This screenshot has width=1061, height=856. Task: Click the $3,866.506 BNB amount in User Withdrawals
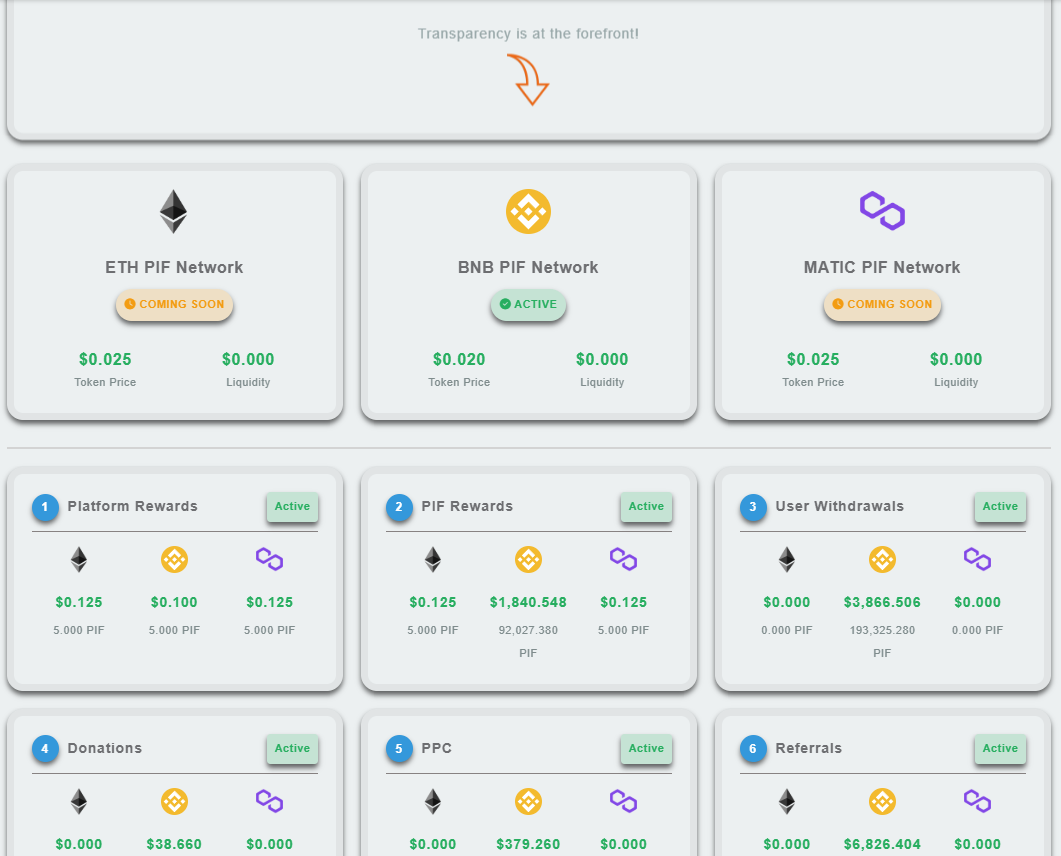[x=882, y=602]
